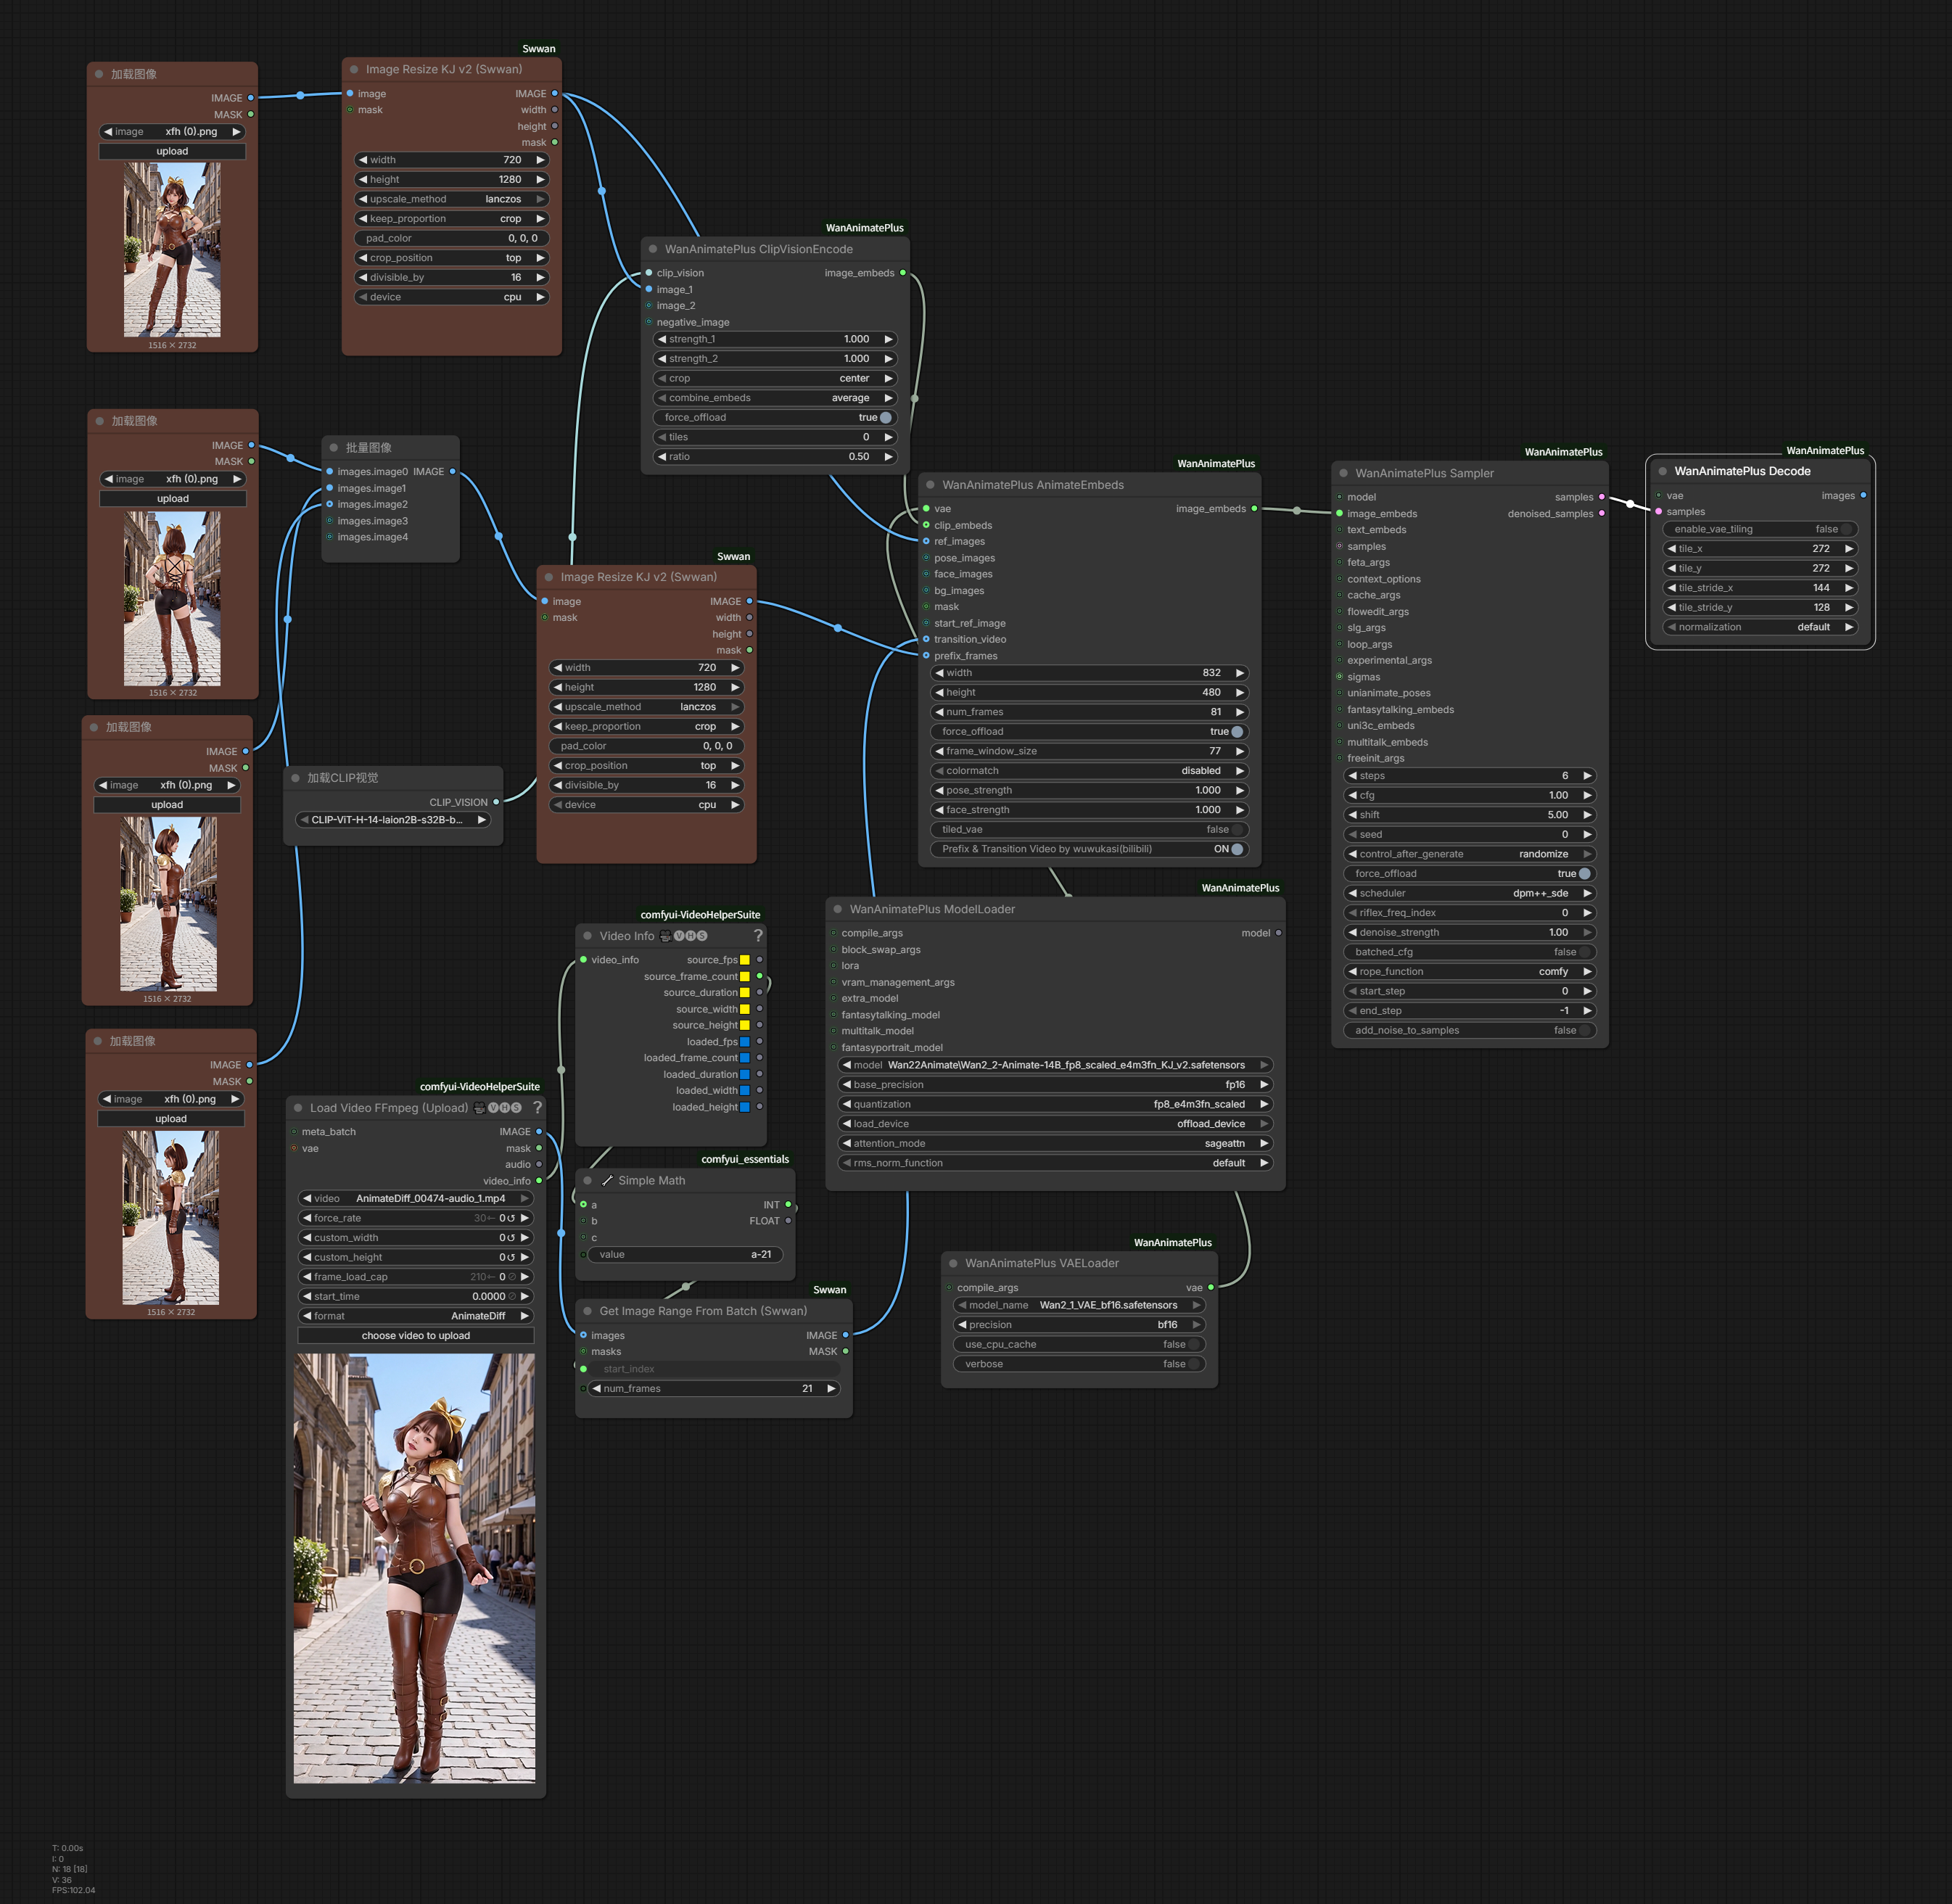Click the denoise_strength value field
The width and height of the screenshot is (1952, 1904).
click(1470, 932)
